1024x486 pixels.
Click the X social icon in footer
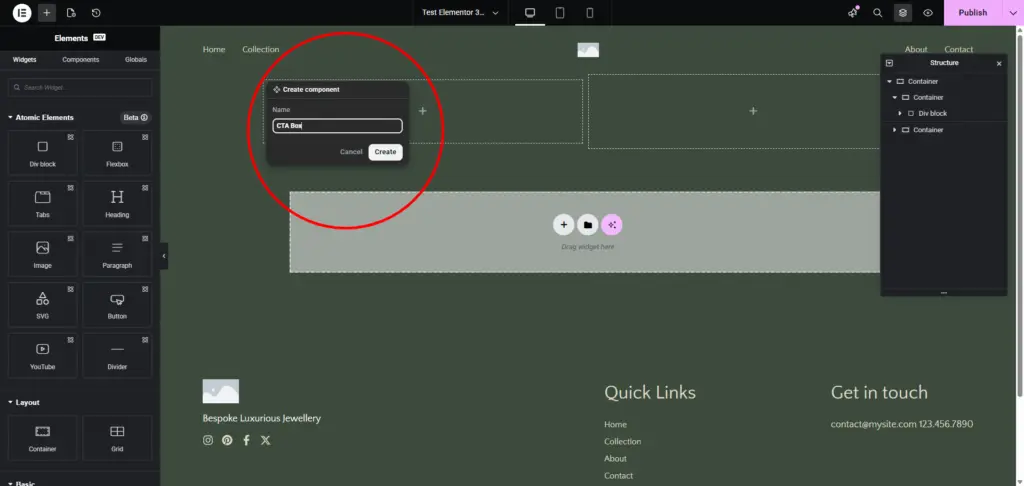tap(265, 440)
